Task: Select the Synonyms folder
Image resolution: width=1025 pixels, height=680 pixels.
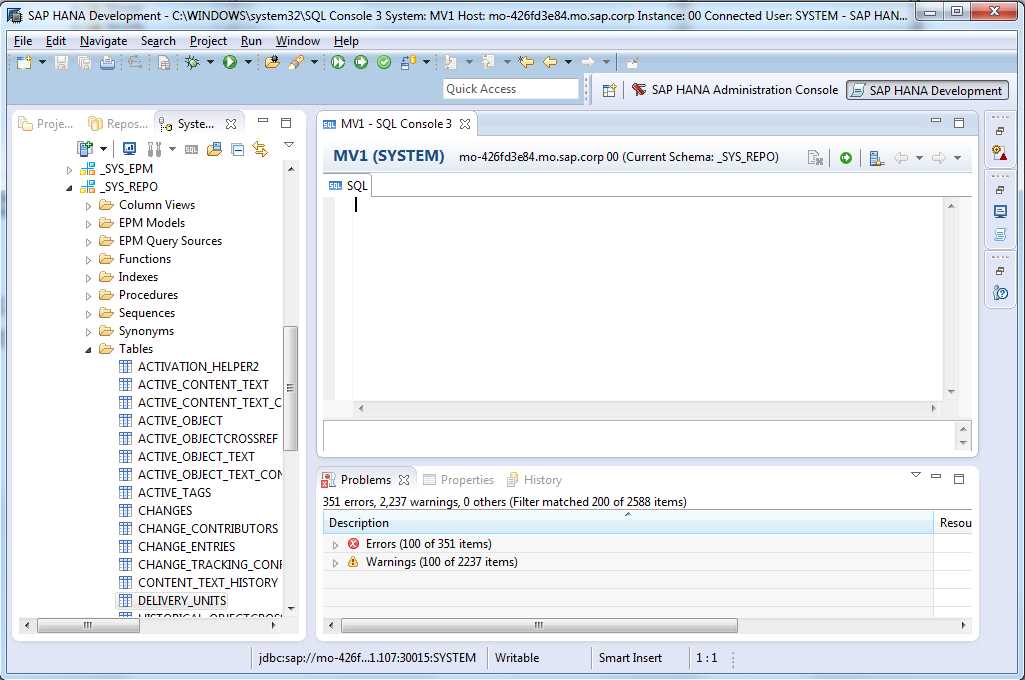Action: pos(146,331)
